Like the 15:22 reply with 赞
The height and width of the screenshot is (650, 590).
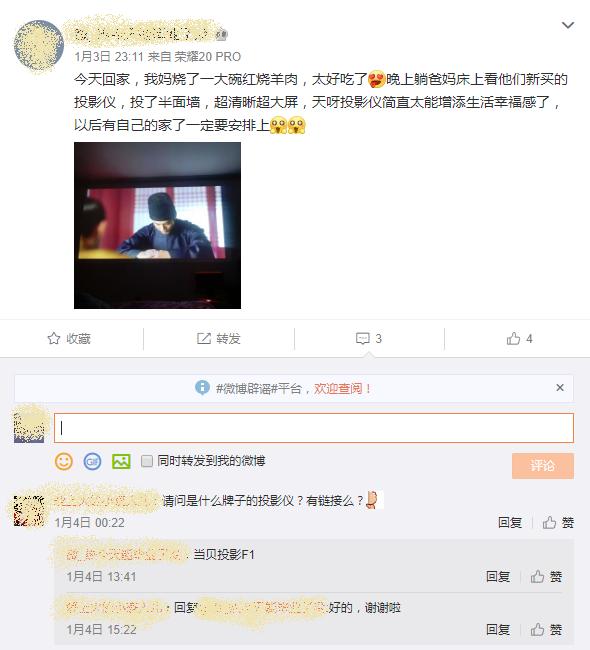coord(546,629)
